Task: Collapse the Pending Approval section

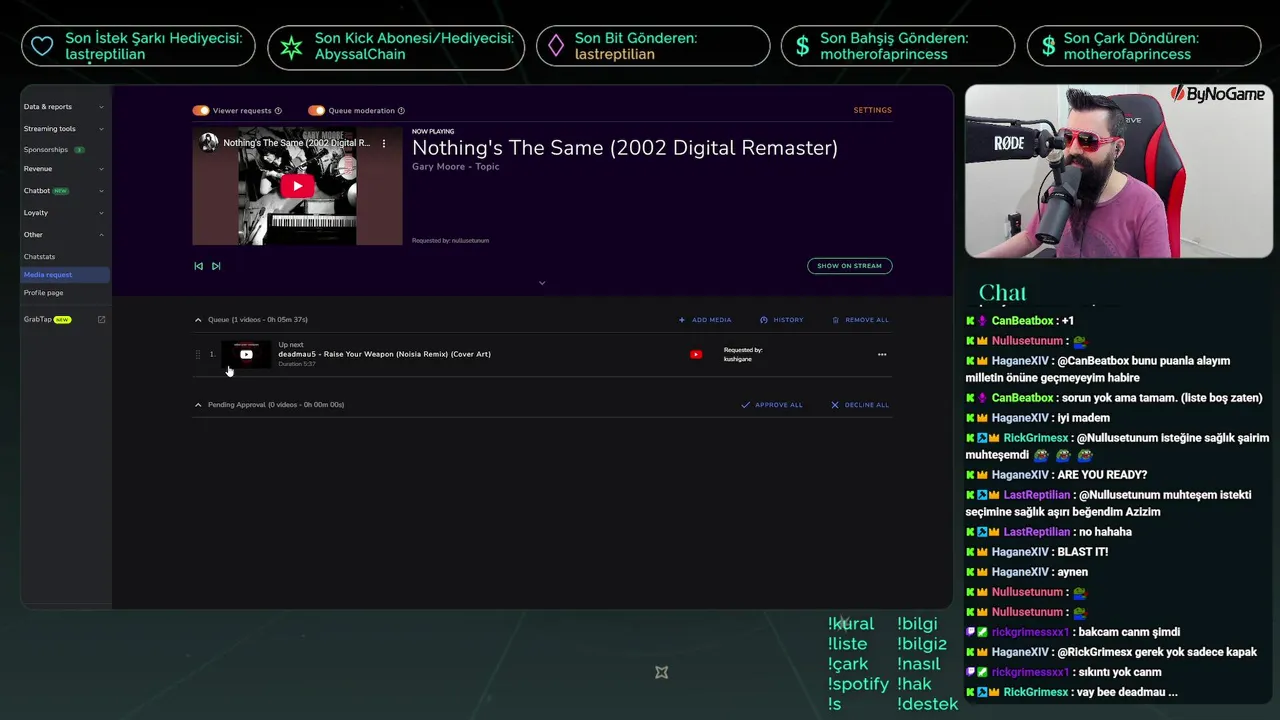Action: pyautogui.click(x=198, y=405)
